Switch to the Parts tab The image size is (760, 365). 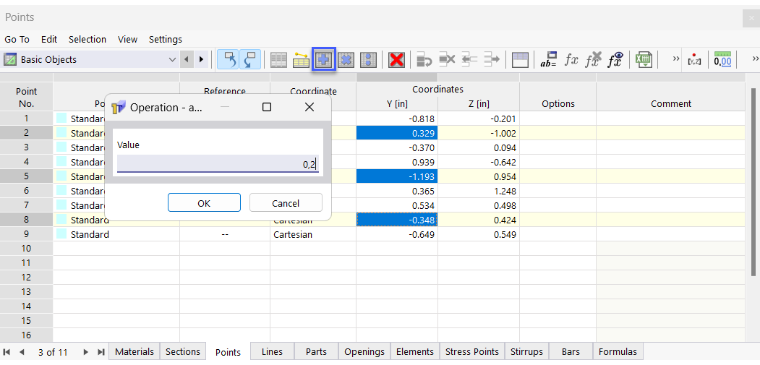316,352
